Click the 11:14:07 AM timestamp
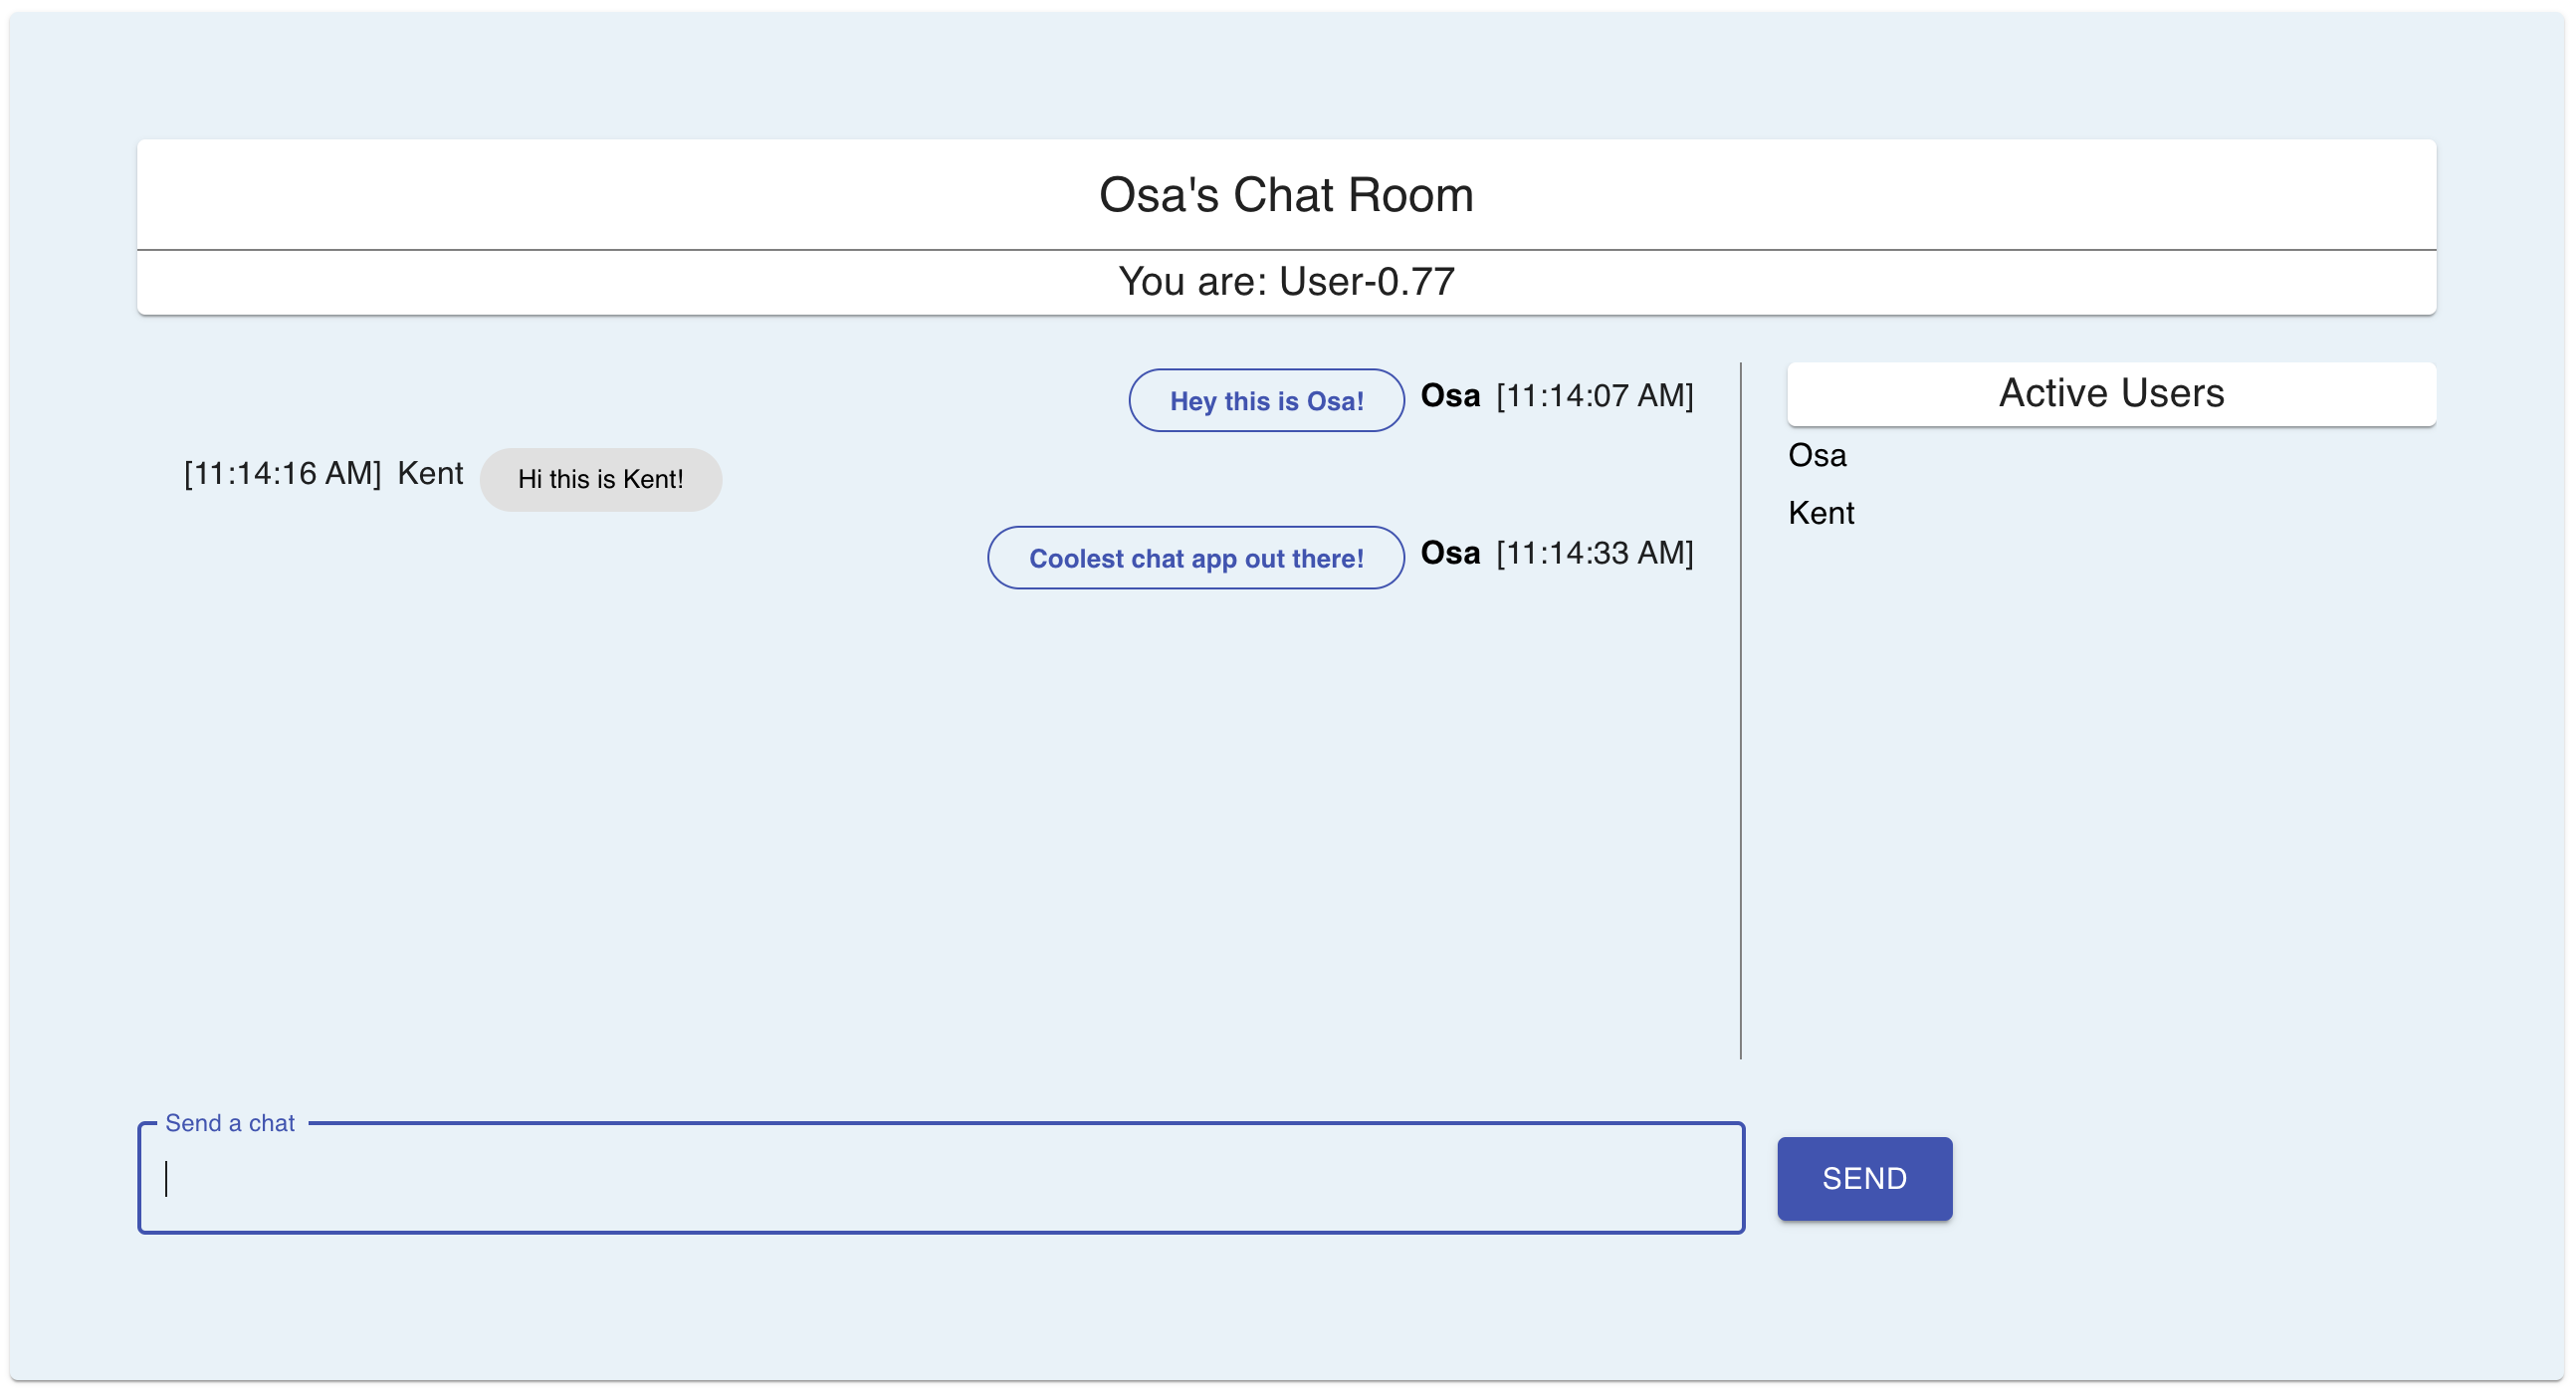2576x1390 pixels. [1594, 396]
